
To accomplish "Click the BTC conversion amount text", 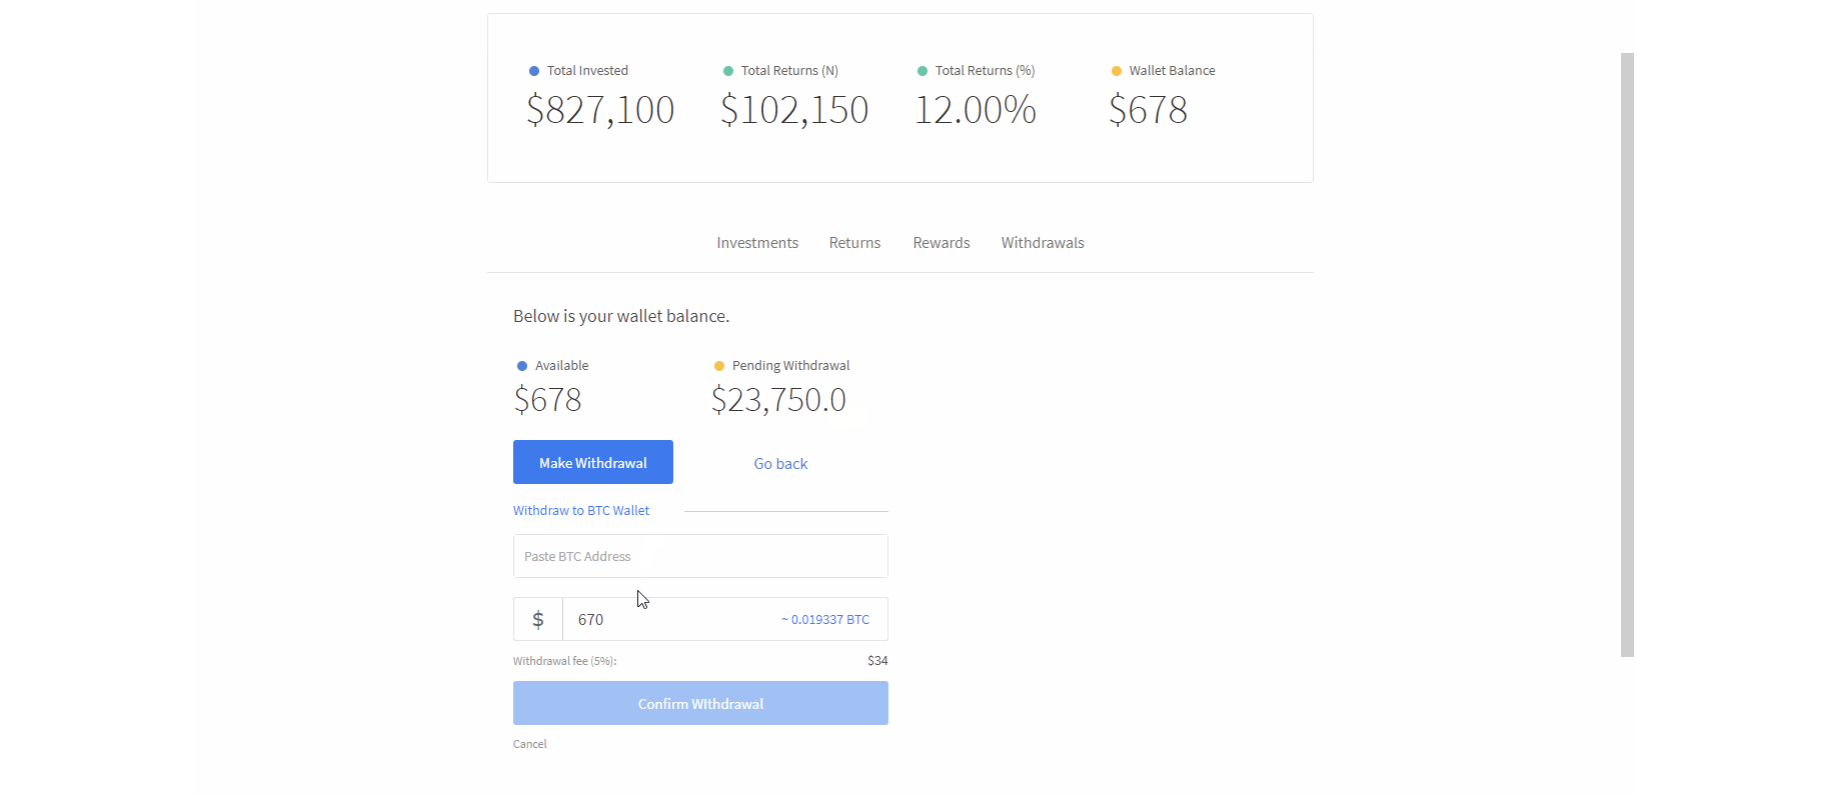I will coord(825,620).
